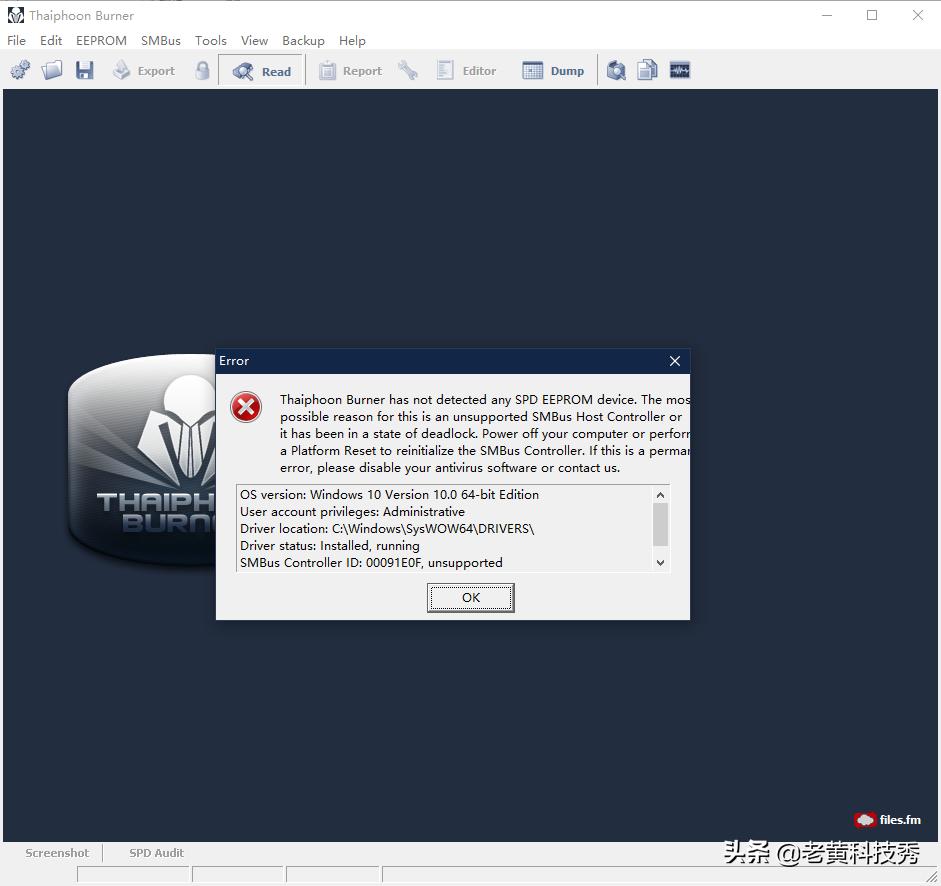Viewport: 941px width, 886px height.
Task: Open file using the folder toolbar icon
Action: tap(52, 70)
